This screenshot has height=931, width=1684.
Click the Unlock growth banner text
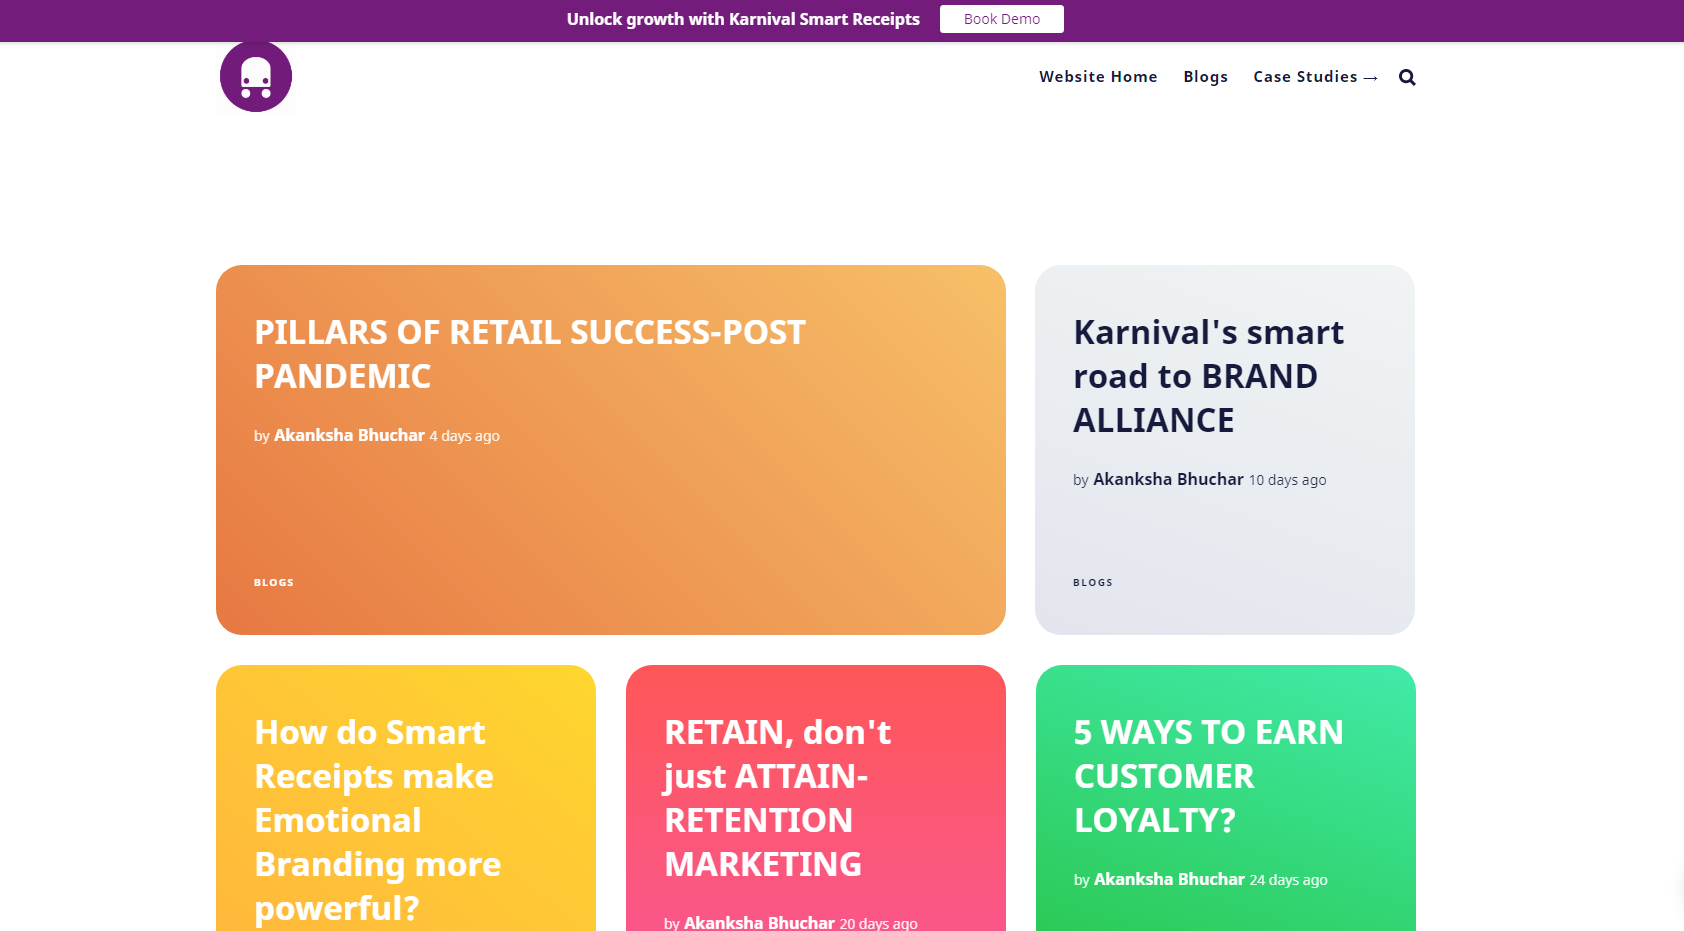[743, 19]
